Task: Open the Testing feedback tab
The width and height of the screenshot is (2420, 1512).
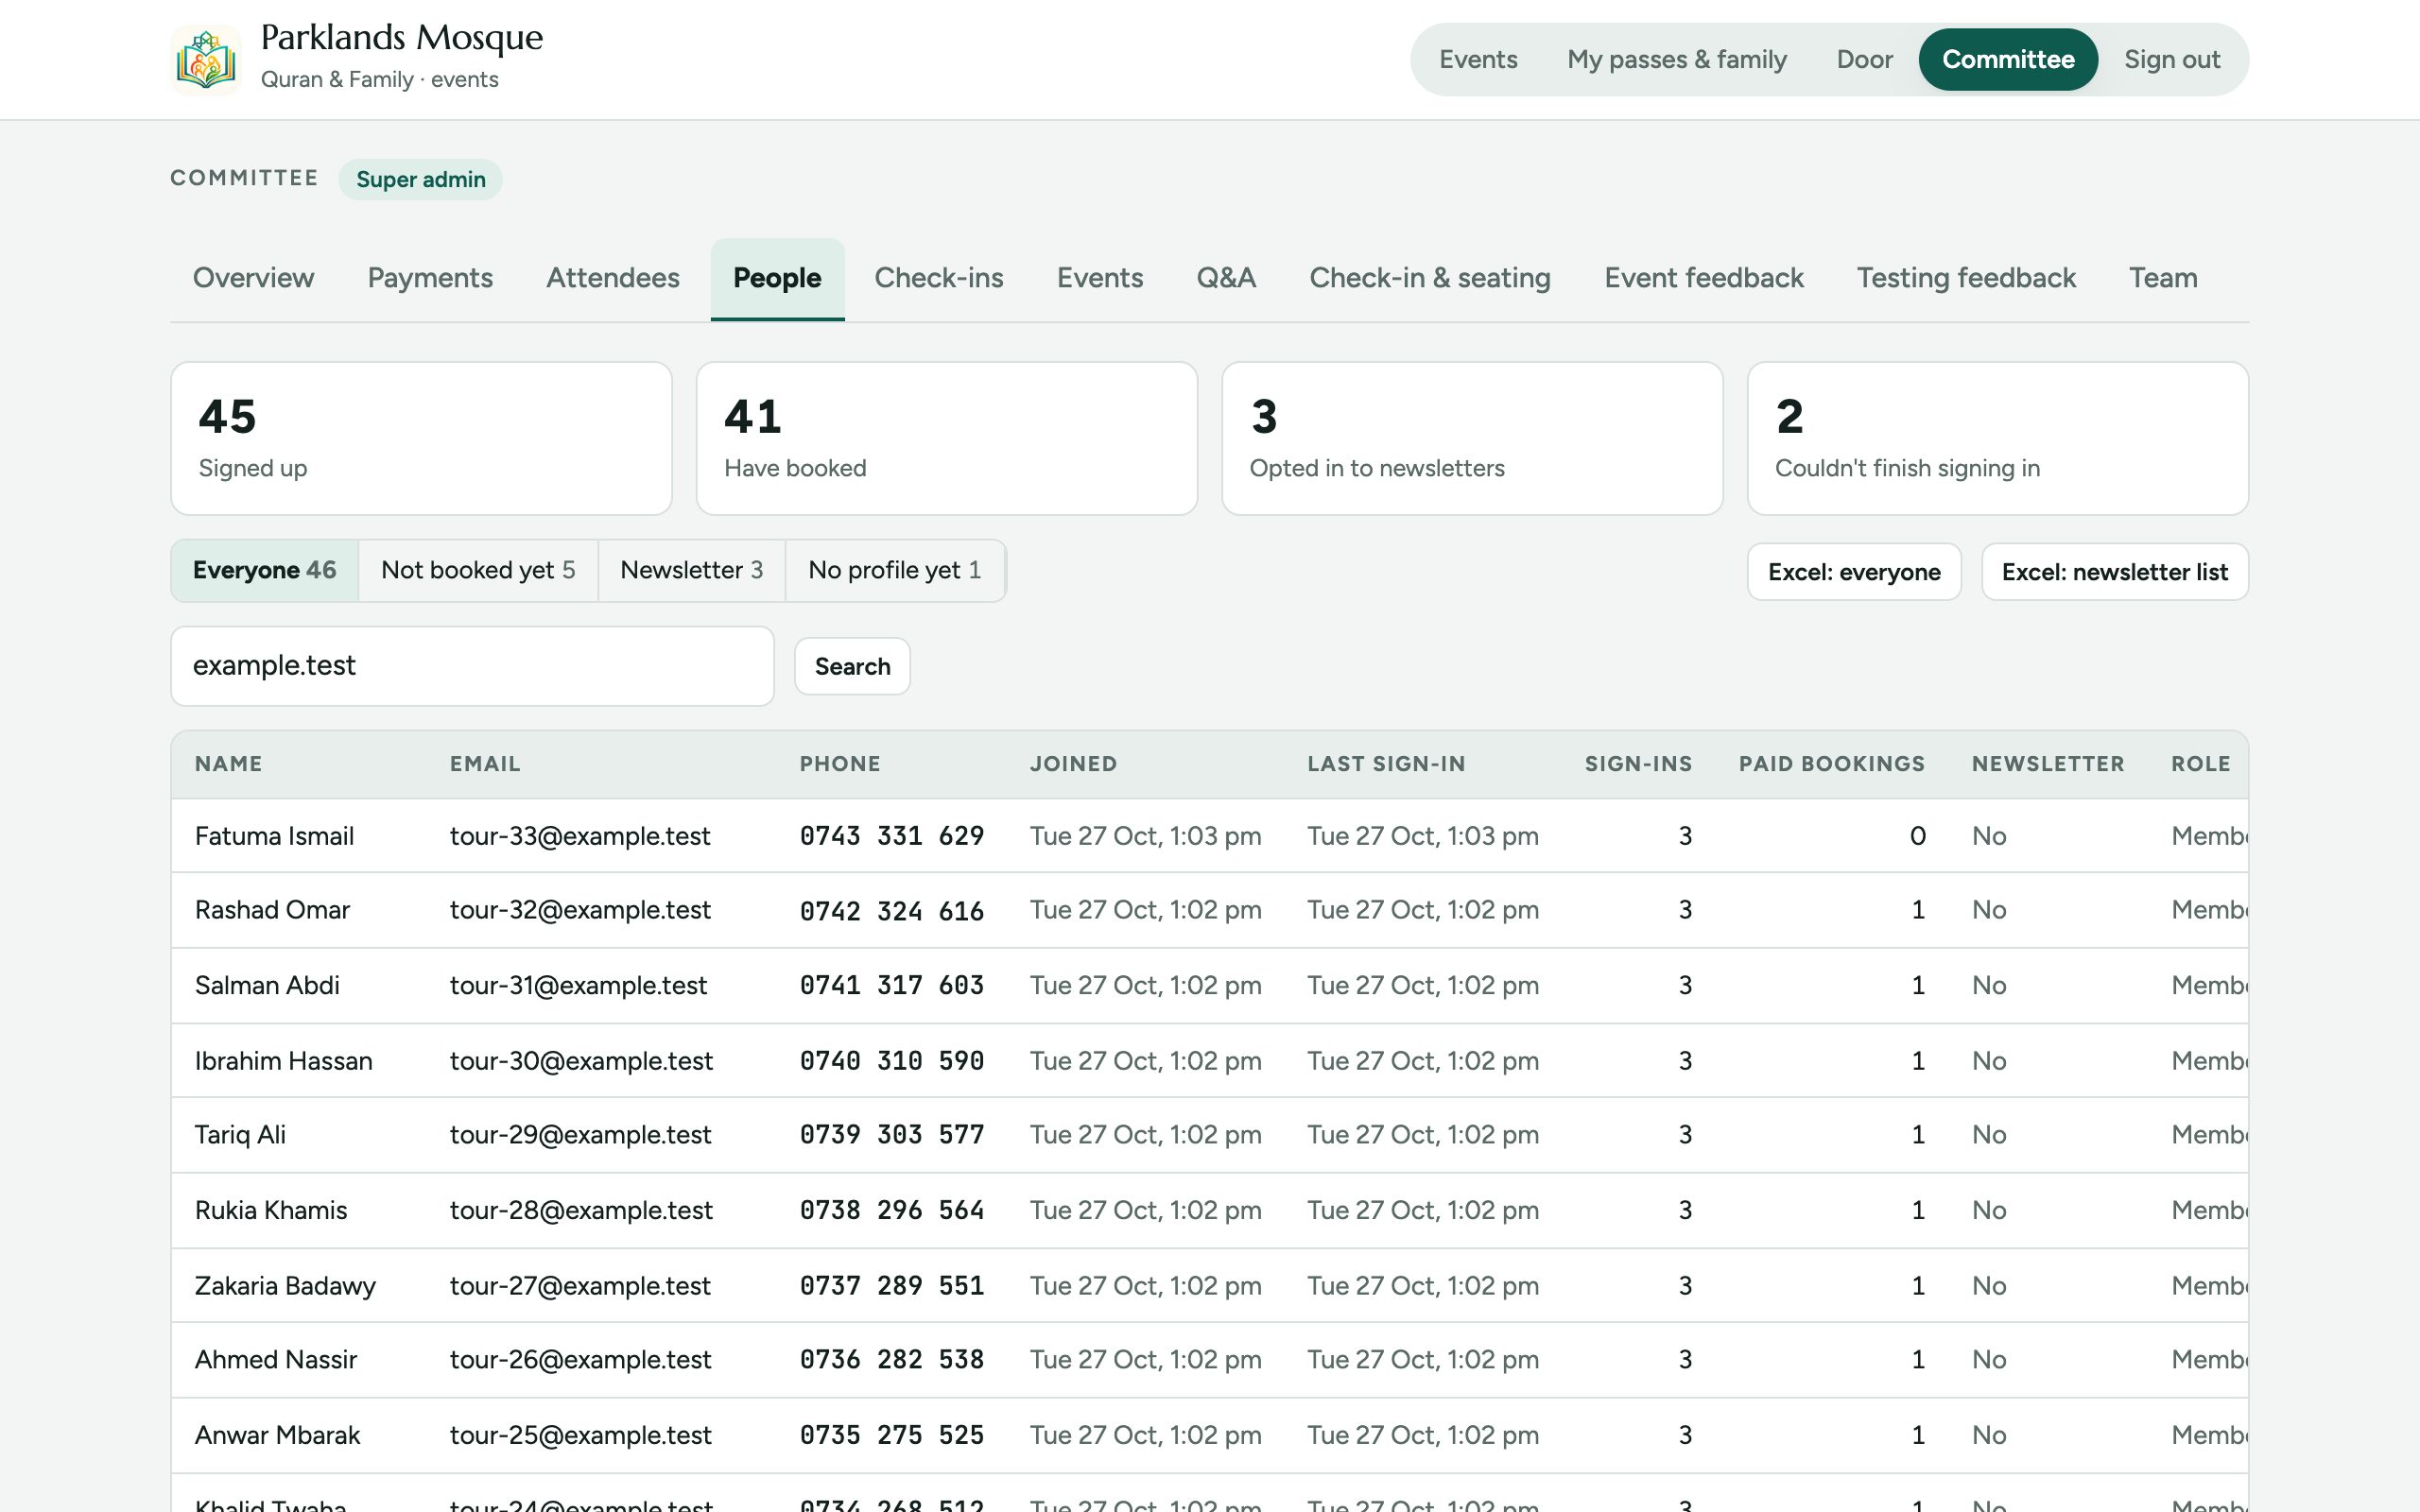Action: pos(1966,278)
